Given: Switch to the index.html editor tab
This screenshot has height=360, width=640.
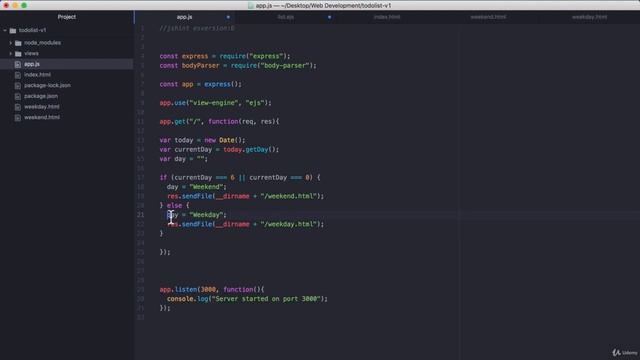Looking at the screenshot, I should pos(387,17).
